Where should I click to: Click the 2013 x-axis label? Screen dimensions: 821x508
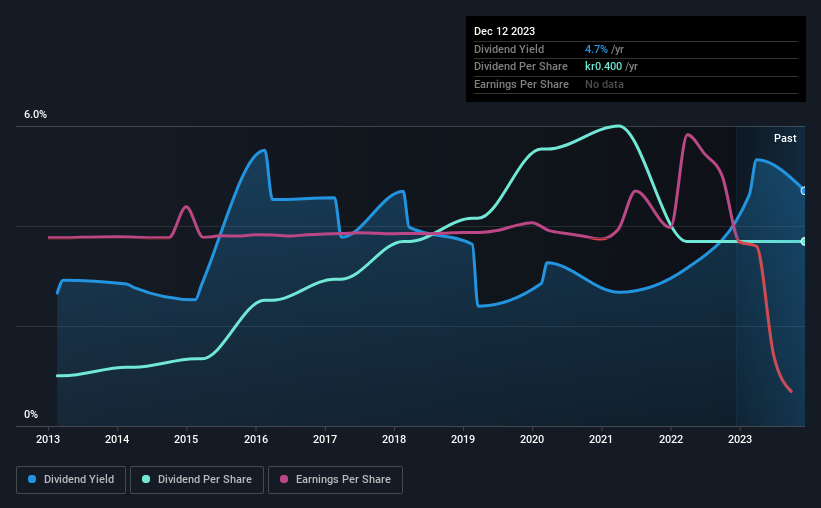pos(48,439)
